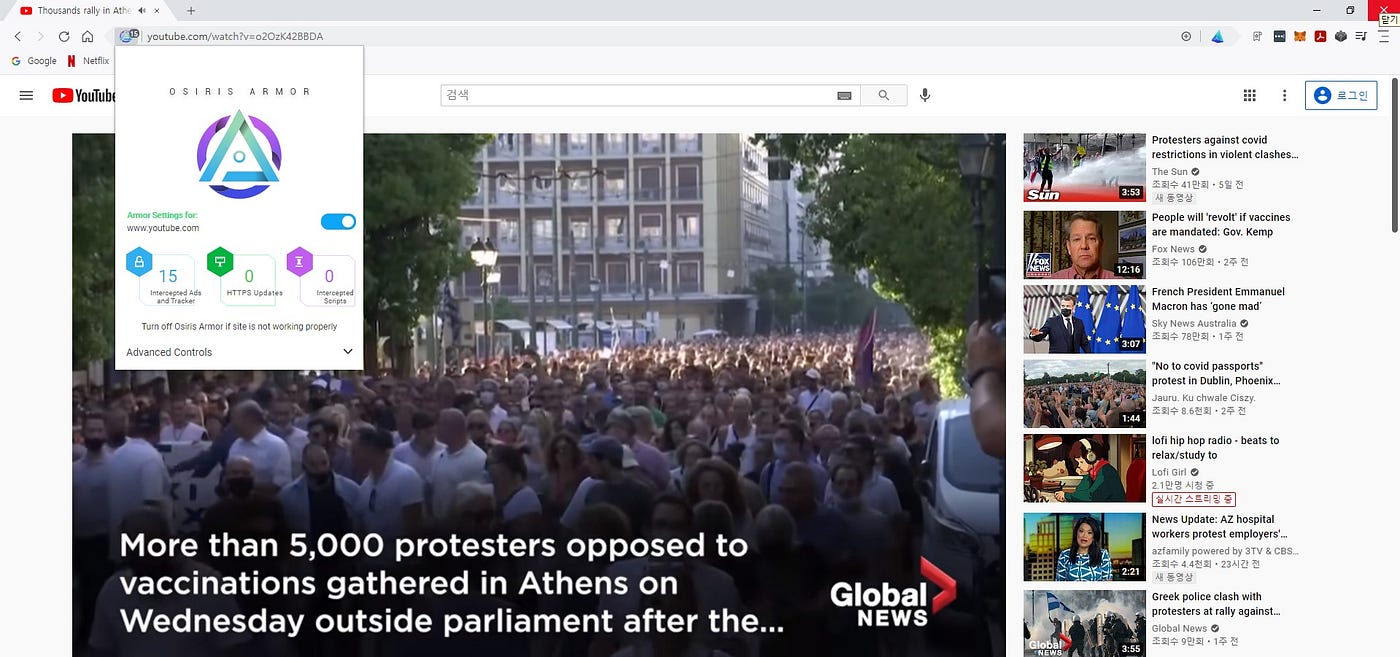Open the browser hamburger menu

coord(1383,36)
